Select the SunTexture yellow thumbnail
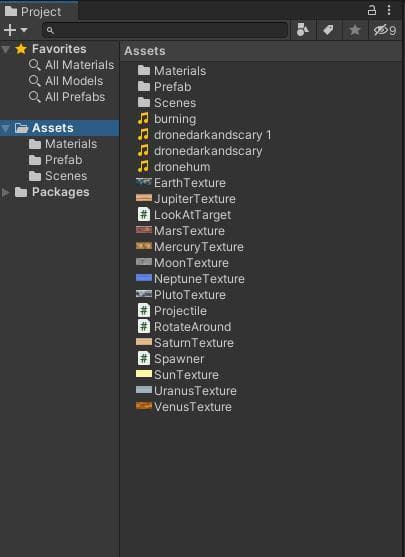Viewport: 405px width, 557px height. pos(144,374)
